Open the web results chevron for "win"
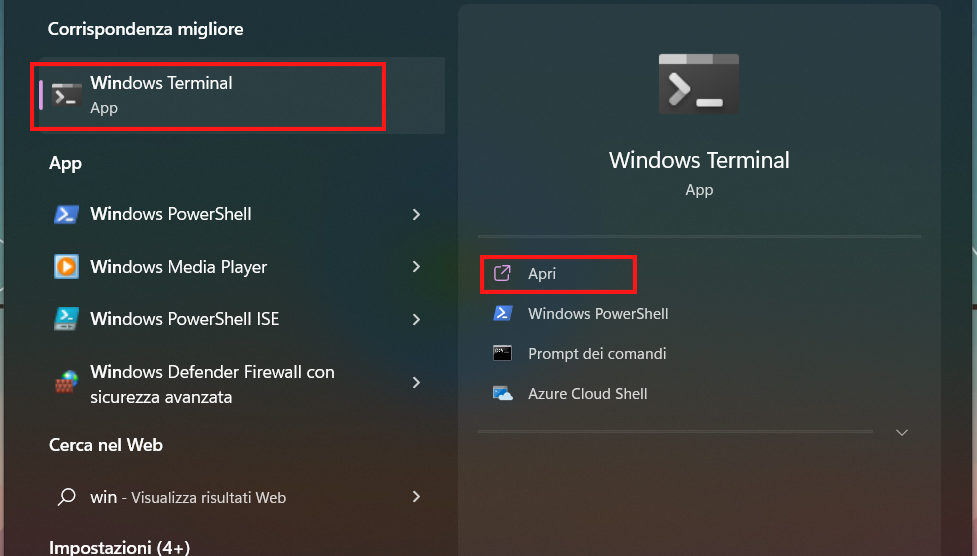Screen dimensions: 977x556 (416, 497)
